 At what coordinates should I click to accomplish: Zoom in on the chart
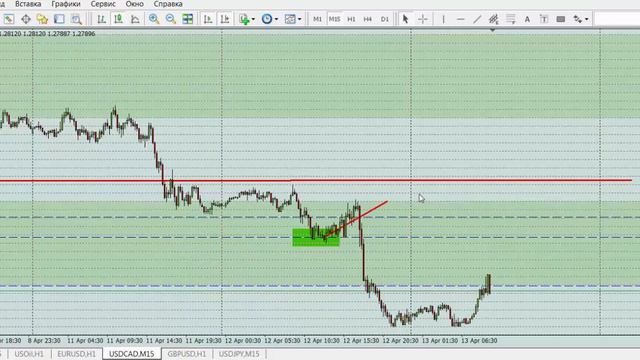(154, 19)
